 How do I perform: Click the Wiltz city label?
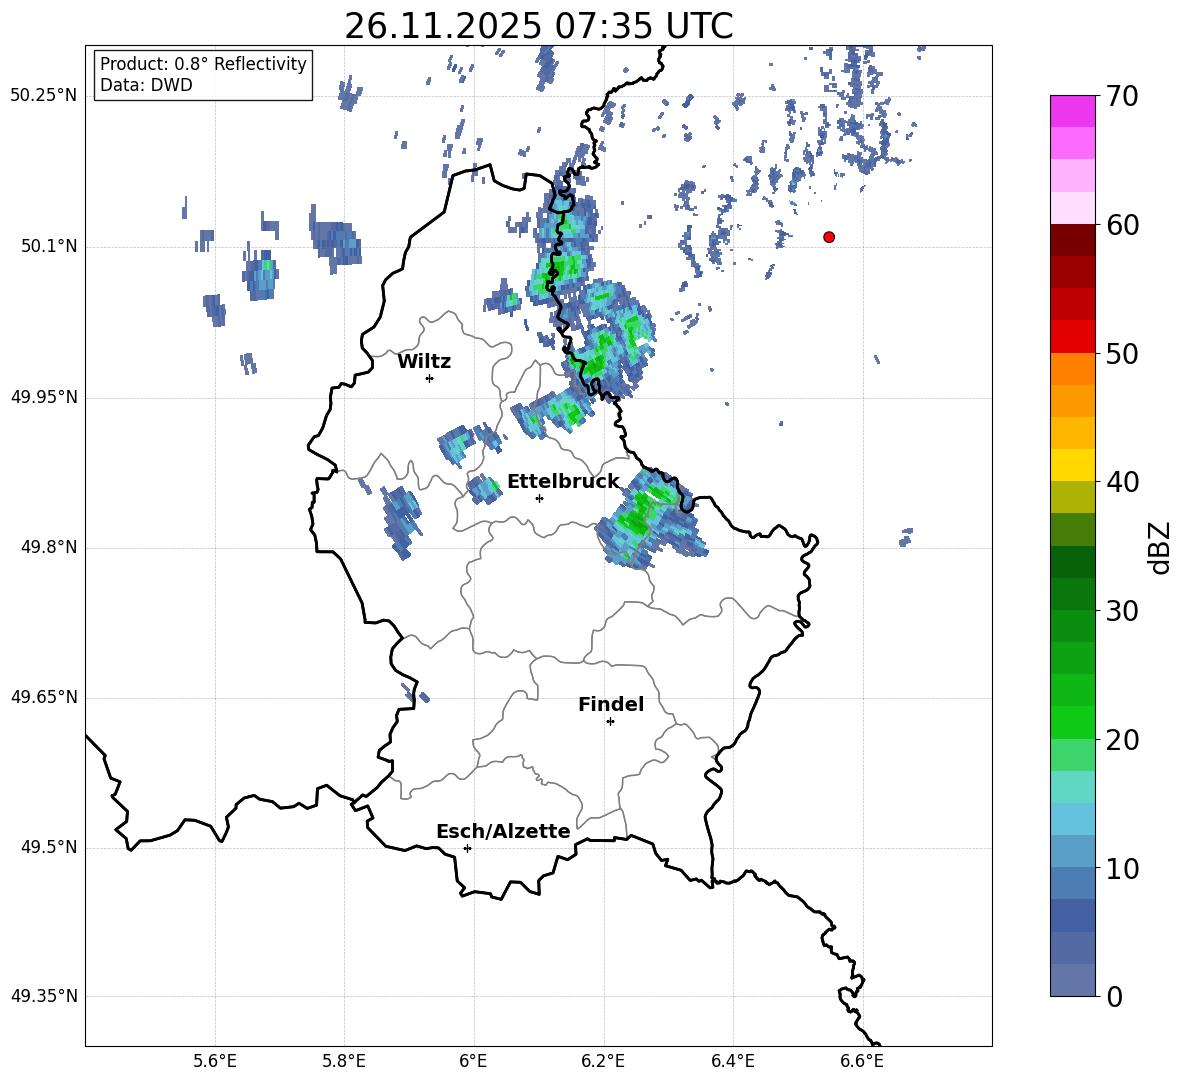point(424,362)
